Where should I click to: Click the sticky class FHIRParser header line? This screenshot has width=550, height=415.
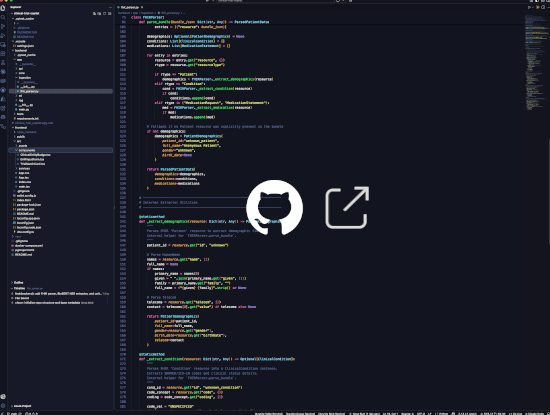[147, 17]
